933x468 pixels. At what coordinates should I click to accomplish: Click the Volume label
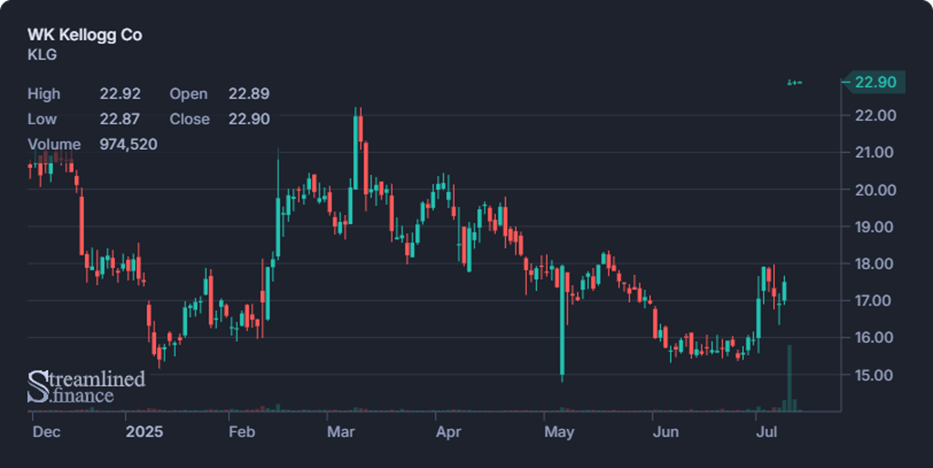(54, 145)
